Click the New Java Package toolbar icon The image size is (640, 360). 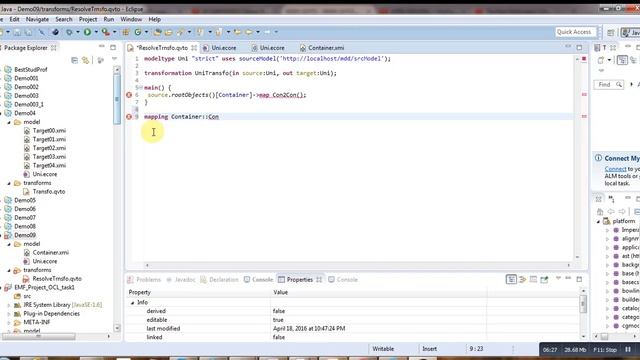126,32
